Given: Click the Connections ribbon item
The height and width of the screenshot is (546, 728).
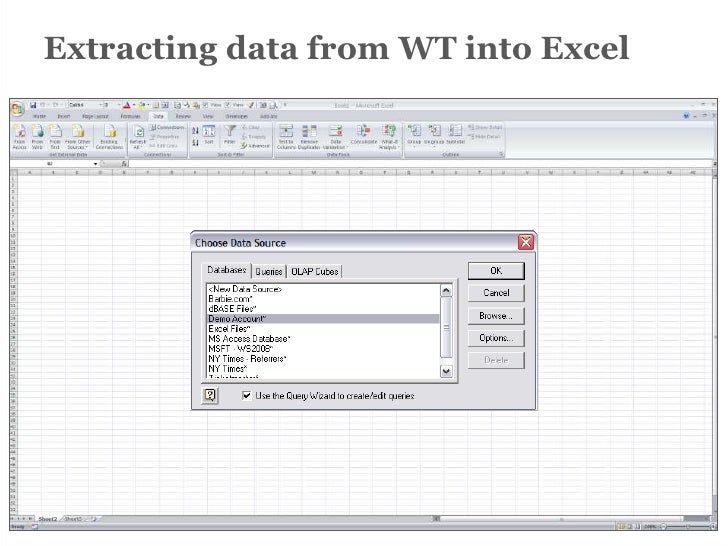Looking at the screenshot, I should [168, 127].
